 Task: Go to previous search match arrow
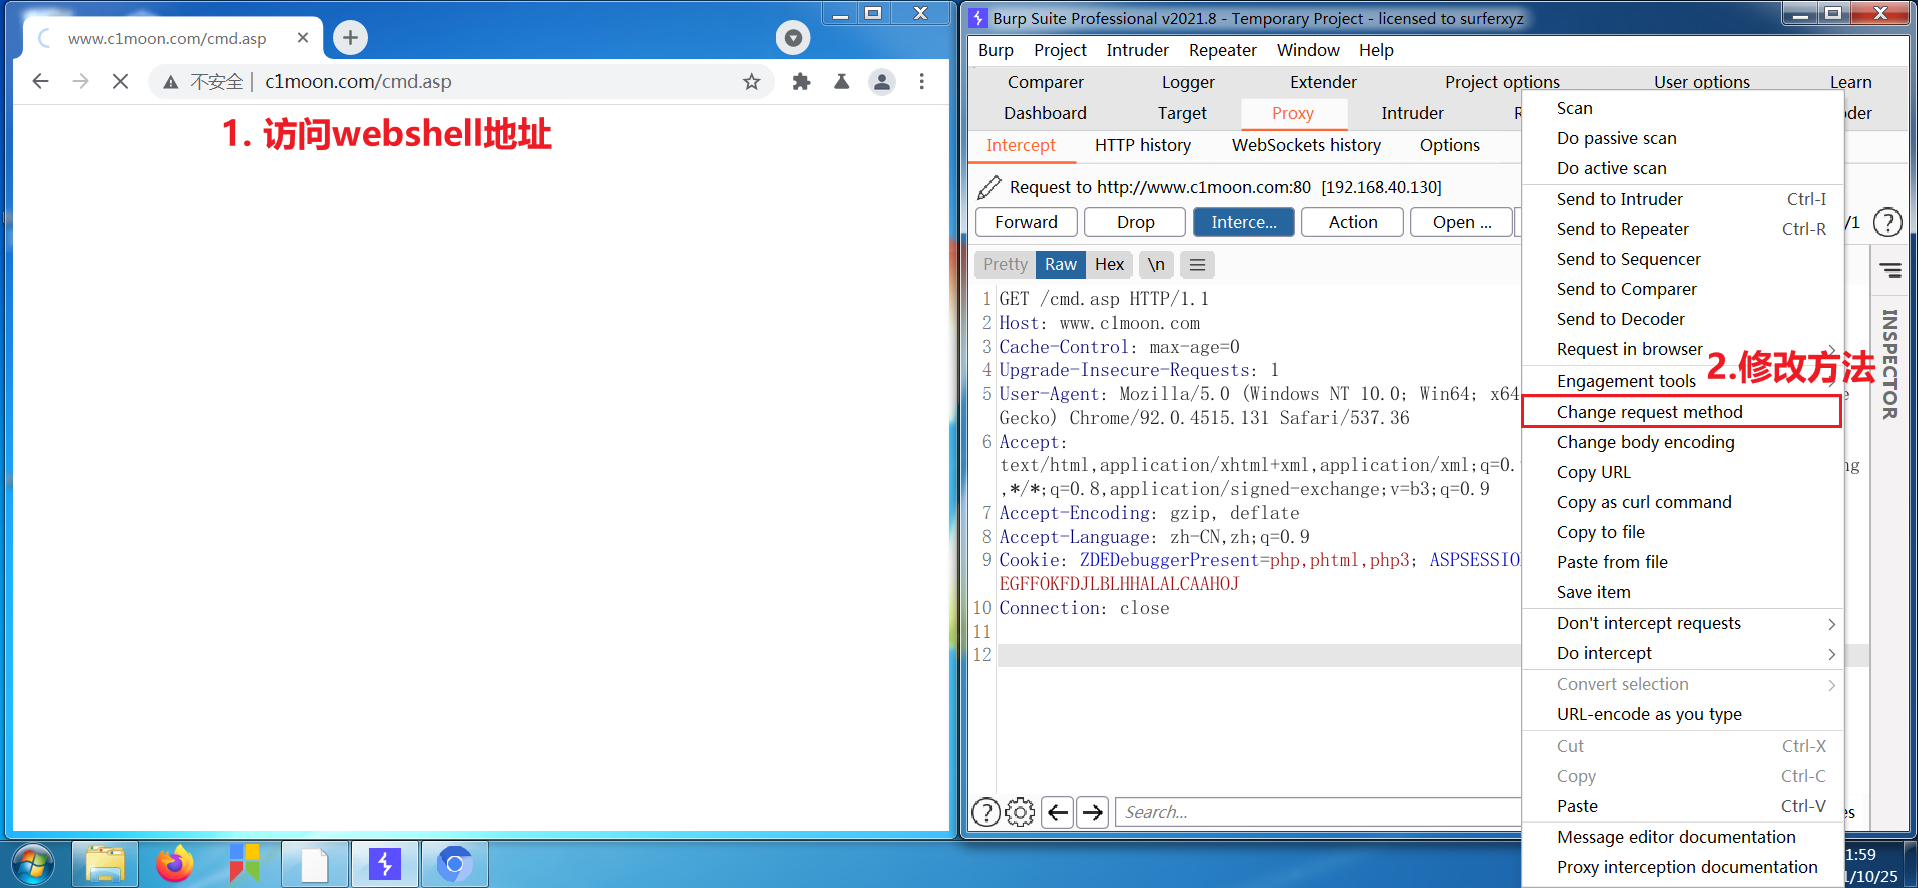coord(1058,812)
